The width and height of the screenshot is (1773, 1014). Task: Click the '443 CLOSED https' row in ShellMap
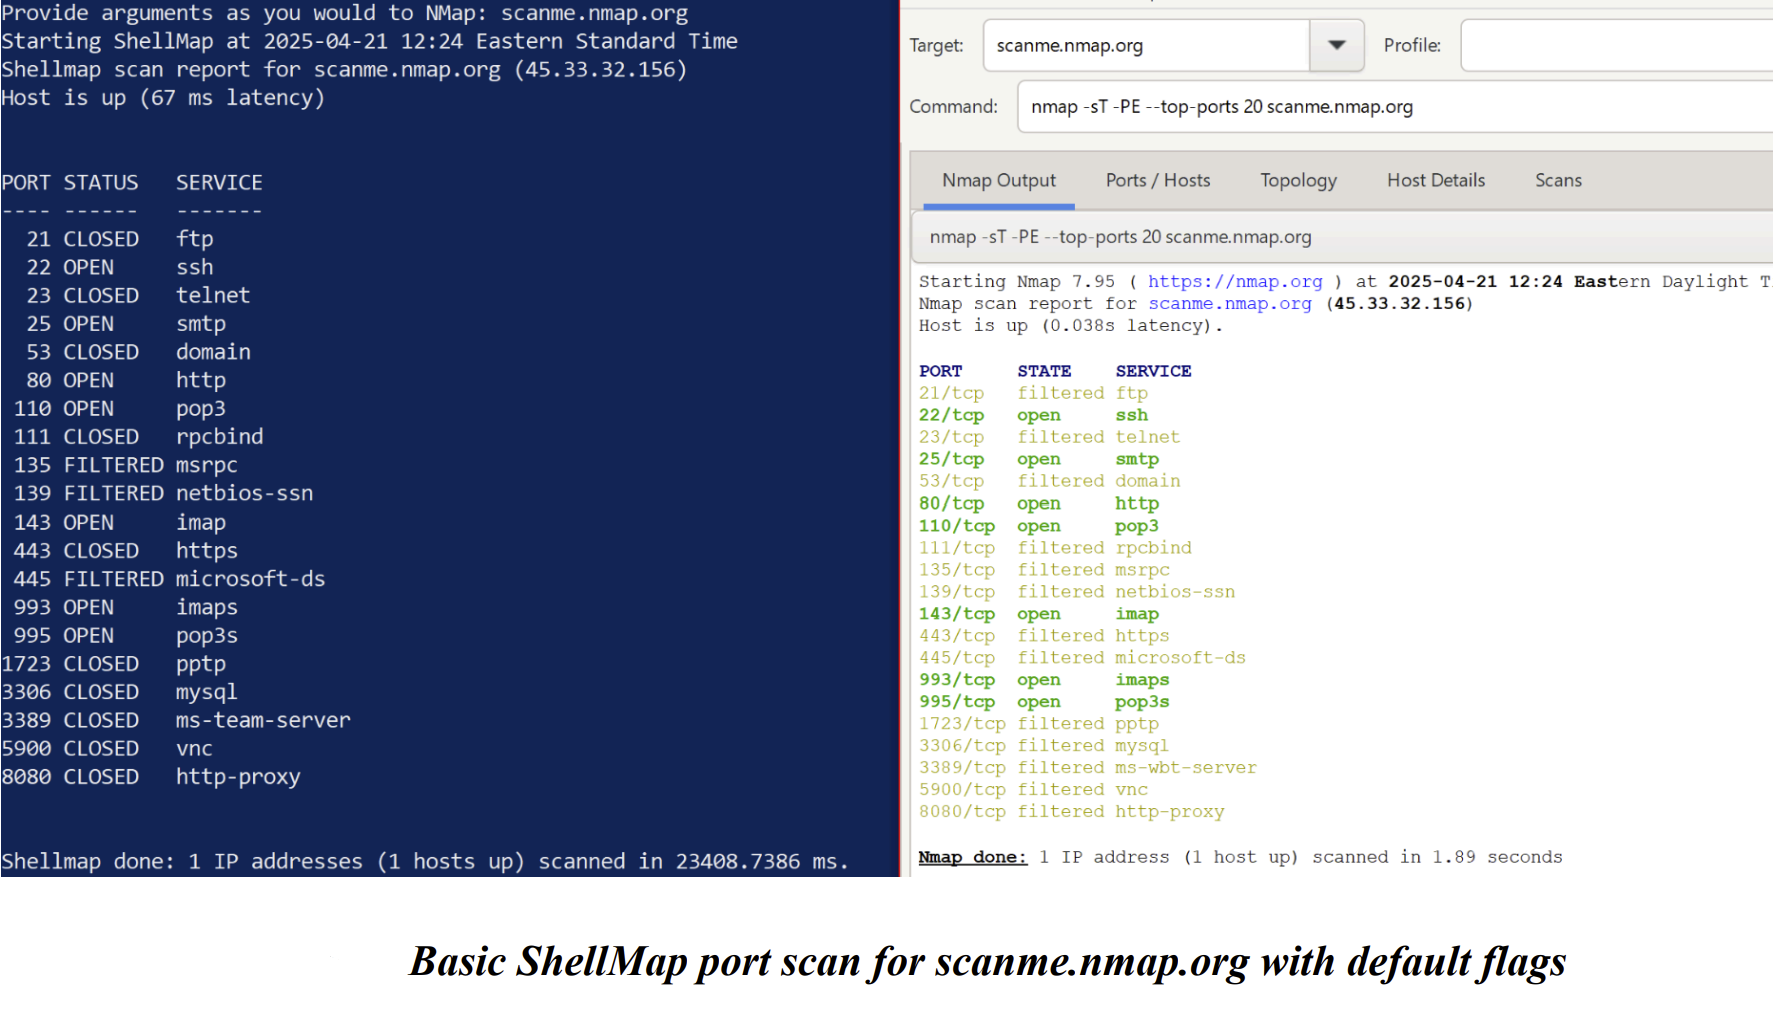click(x=125, y=551)
